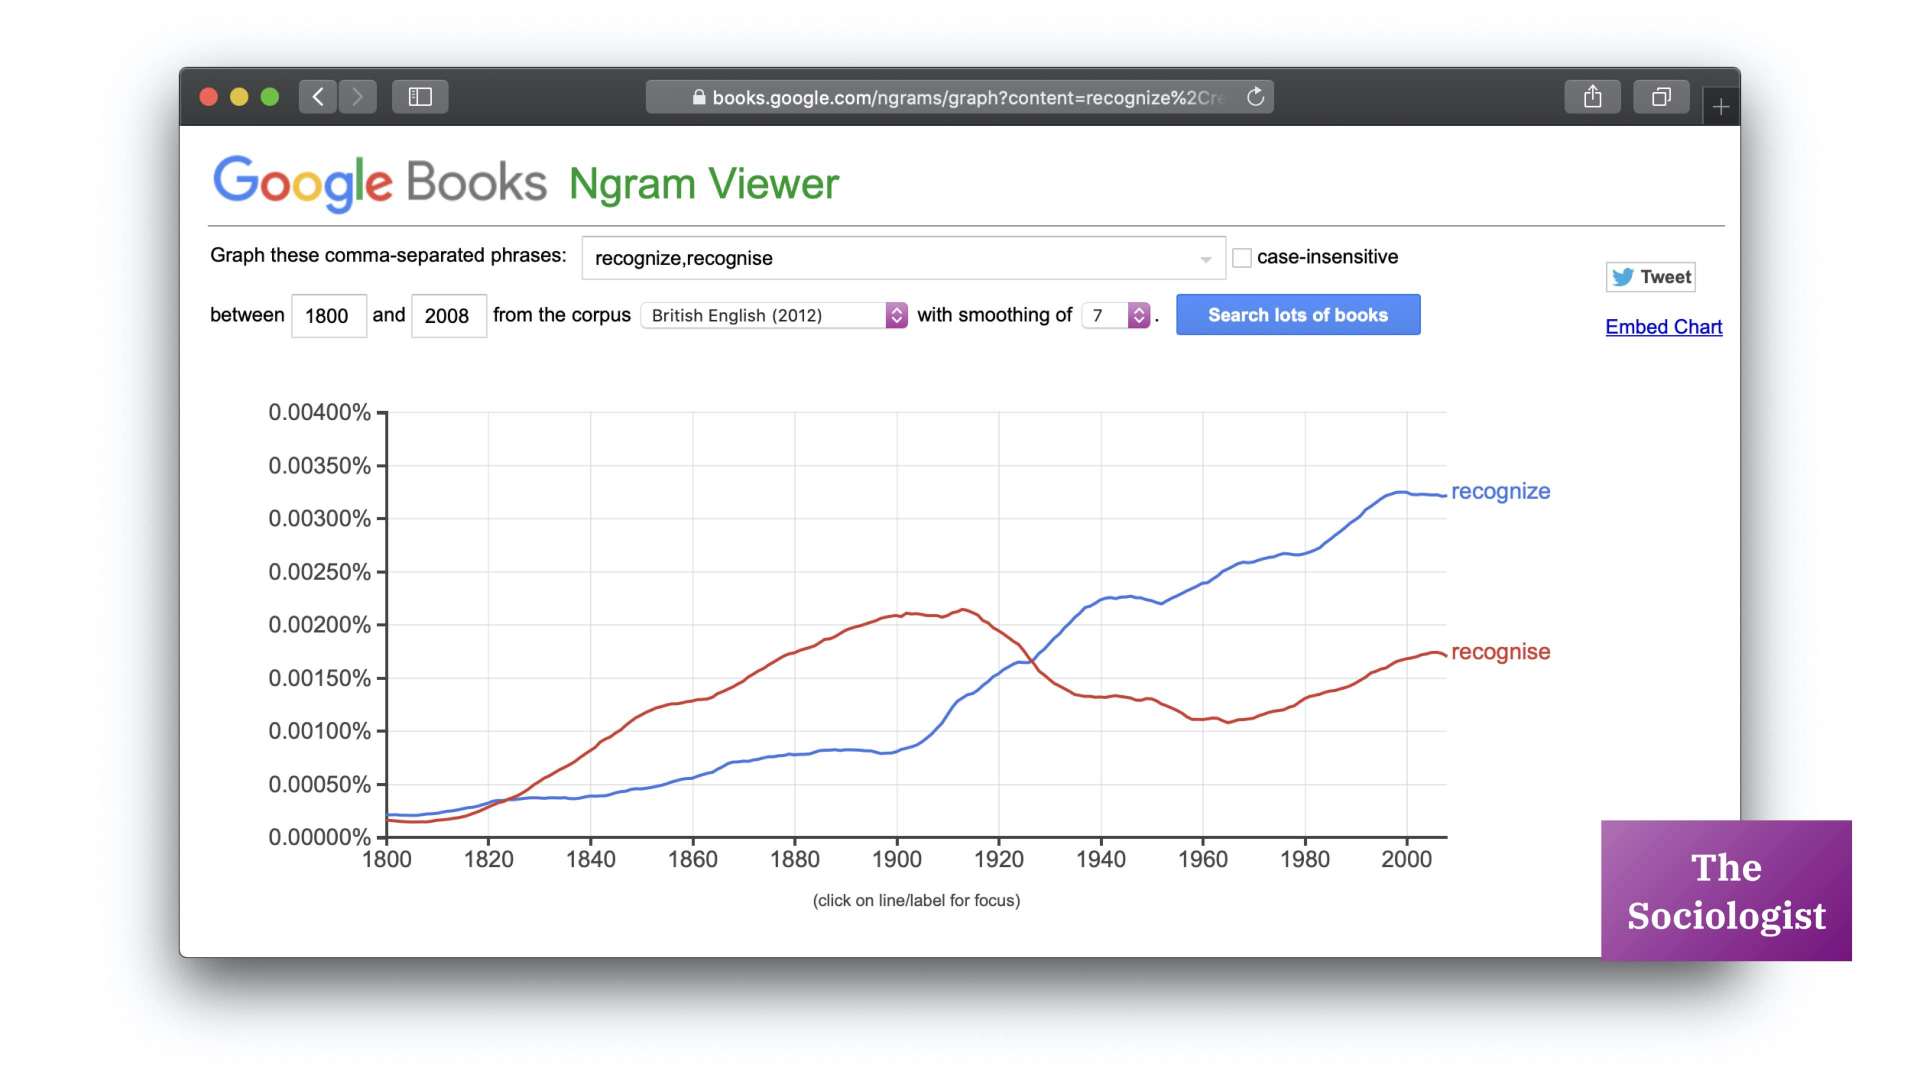Open a new tab with plus icon
1920x1080 pixels.
pyautogui.click(x=1721, y=106)
